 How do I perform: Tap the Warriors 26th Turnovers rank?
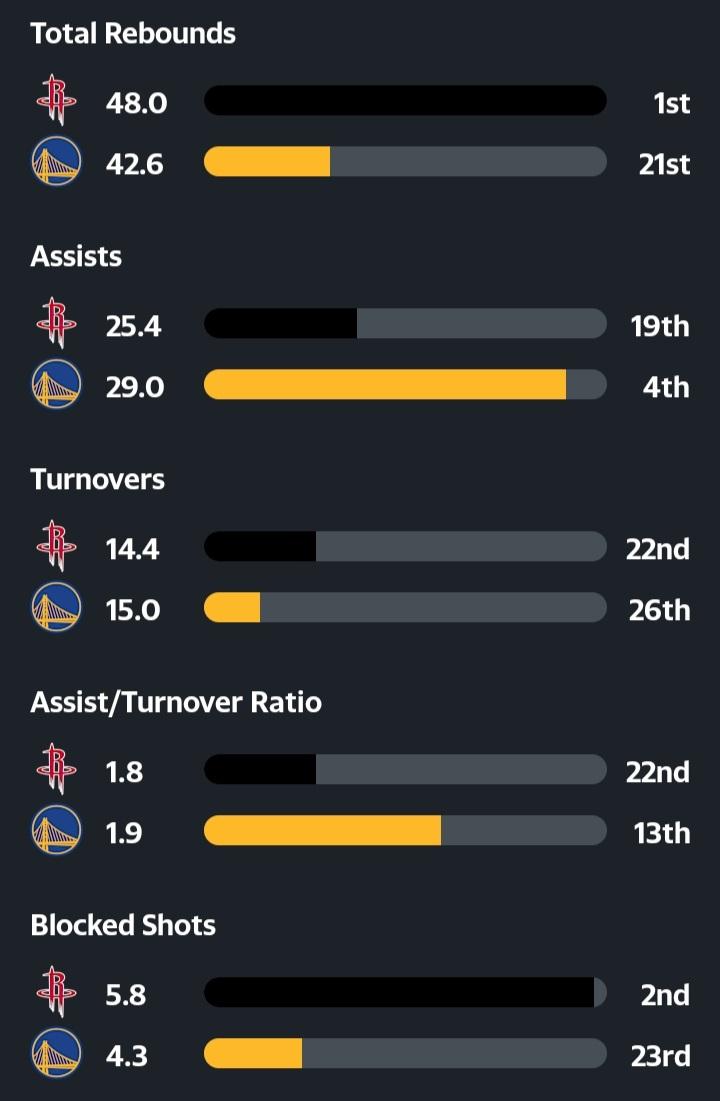pos(659,610)
